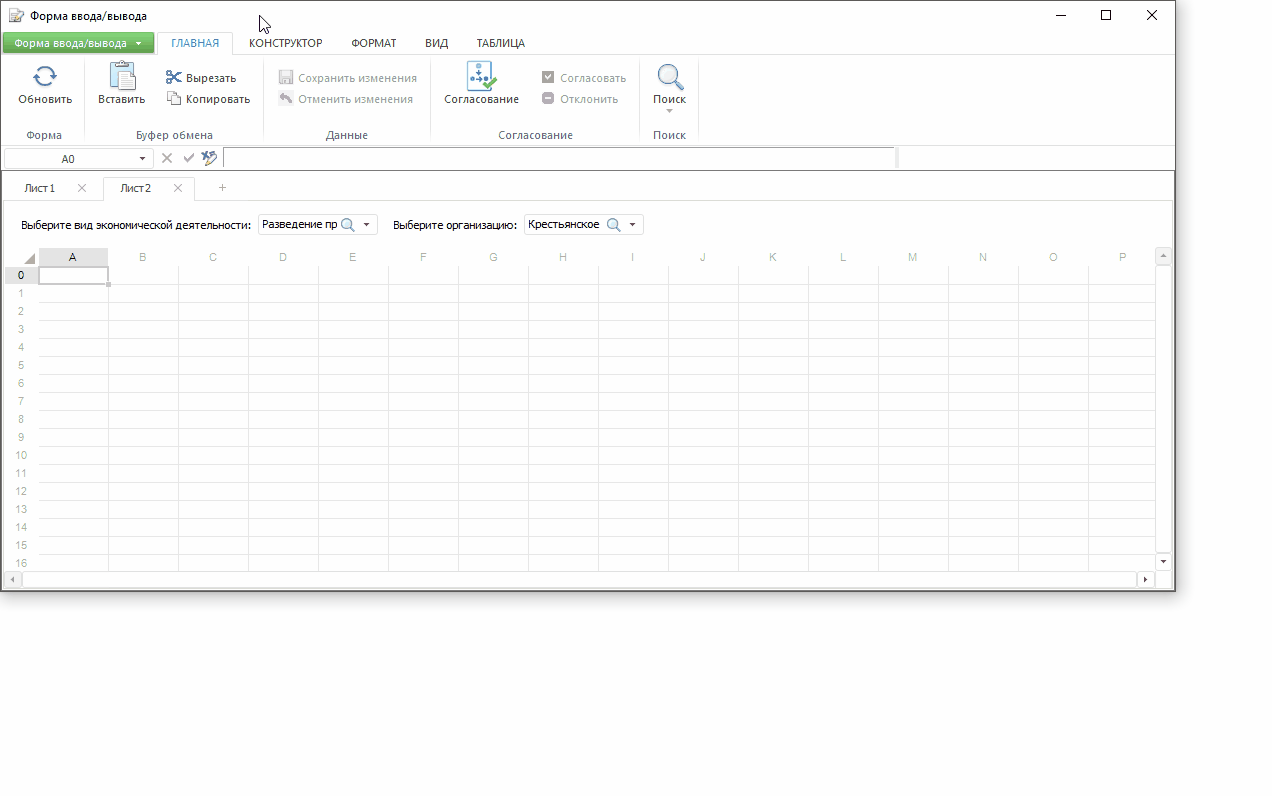The image size is (1272, 796).
Task: Close the Лист1 sheet tab
Action: tap(82, 188)
